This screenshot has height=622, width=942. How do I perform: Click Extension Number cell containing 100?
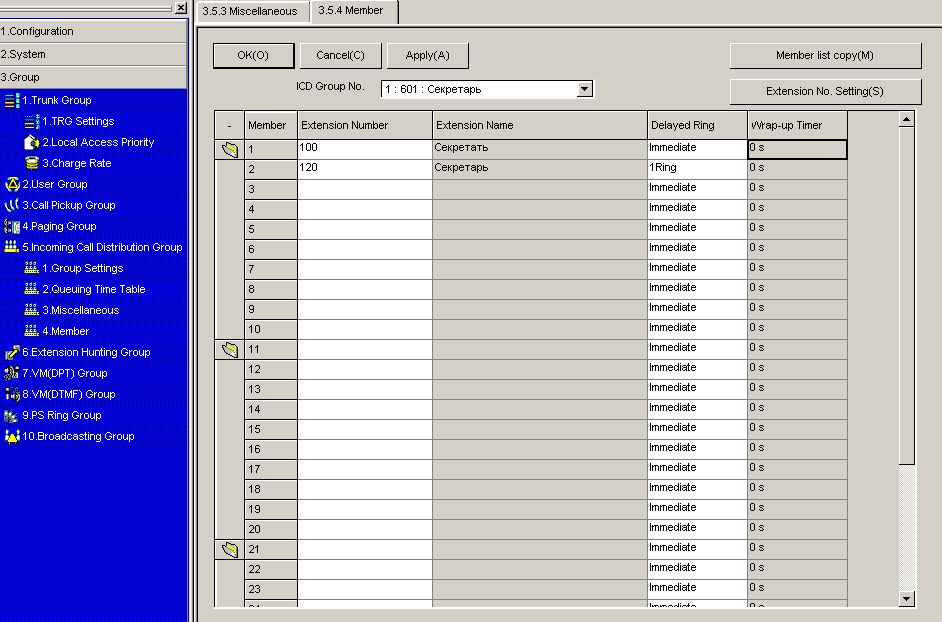point(365,149)
